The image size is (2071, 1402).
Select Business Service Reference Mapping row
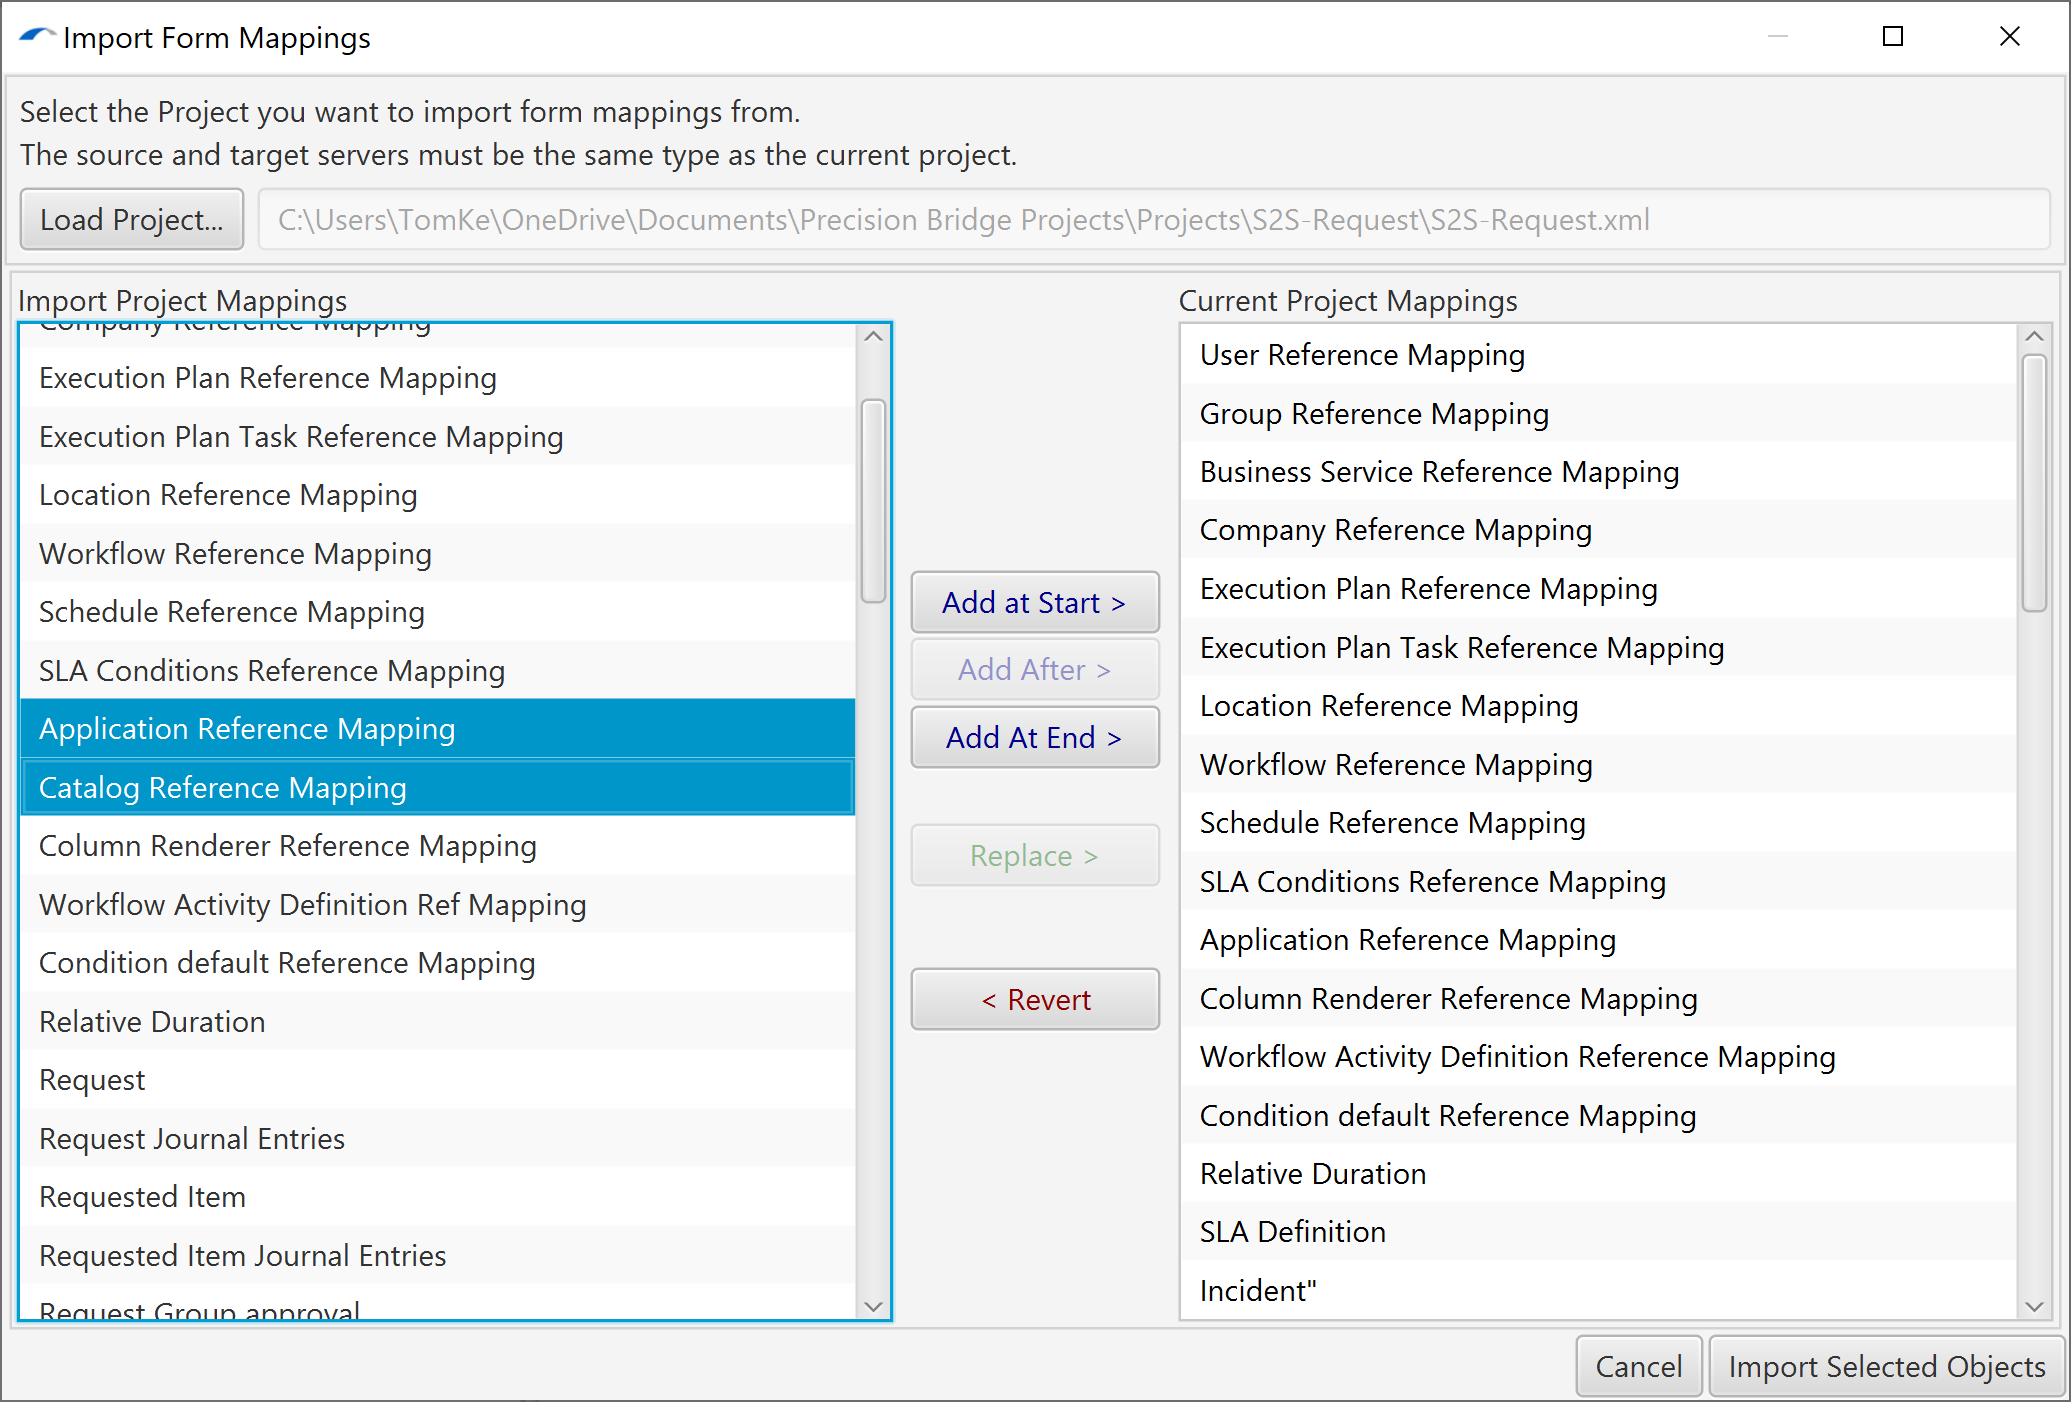[1599, 472]
